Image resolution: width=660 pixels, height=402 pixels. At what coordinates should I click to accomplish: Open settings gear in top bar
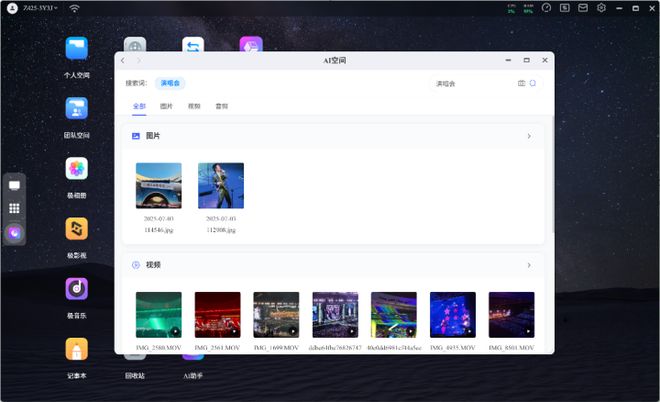(x=602, y=8)
